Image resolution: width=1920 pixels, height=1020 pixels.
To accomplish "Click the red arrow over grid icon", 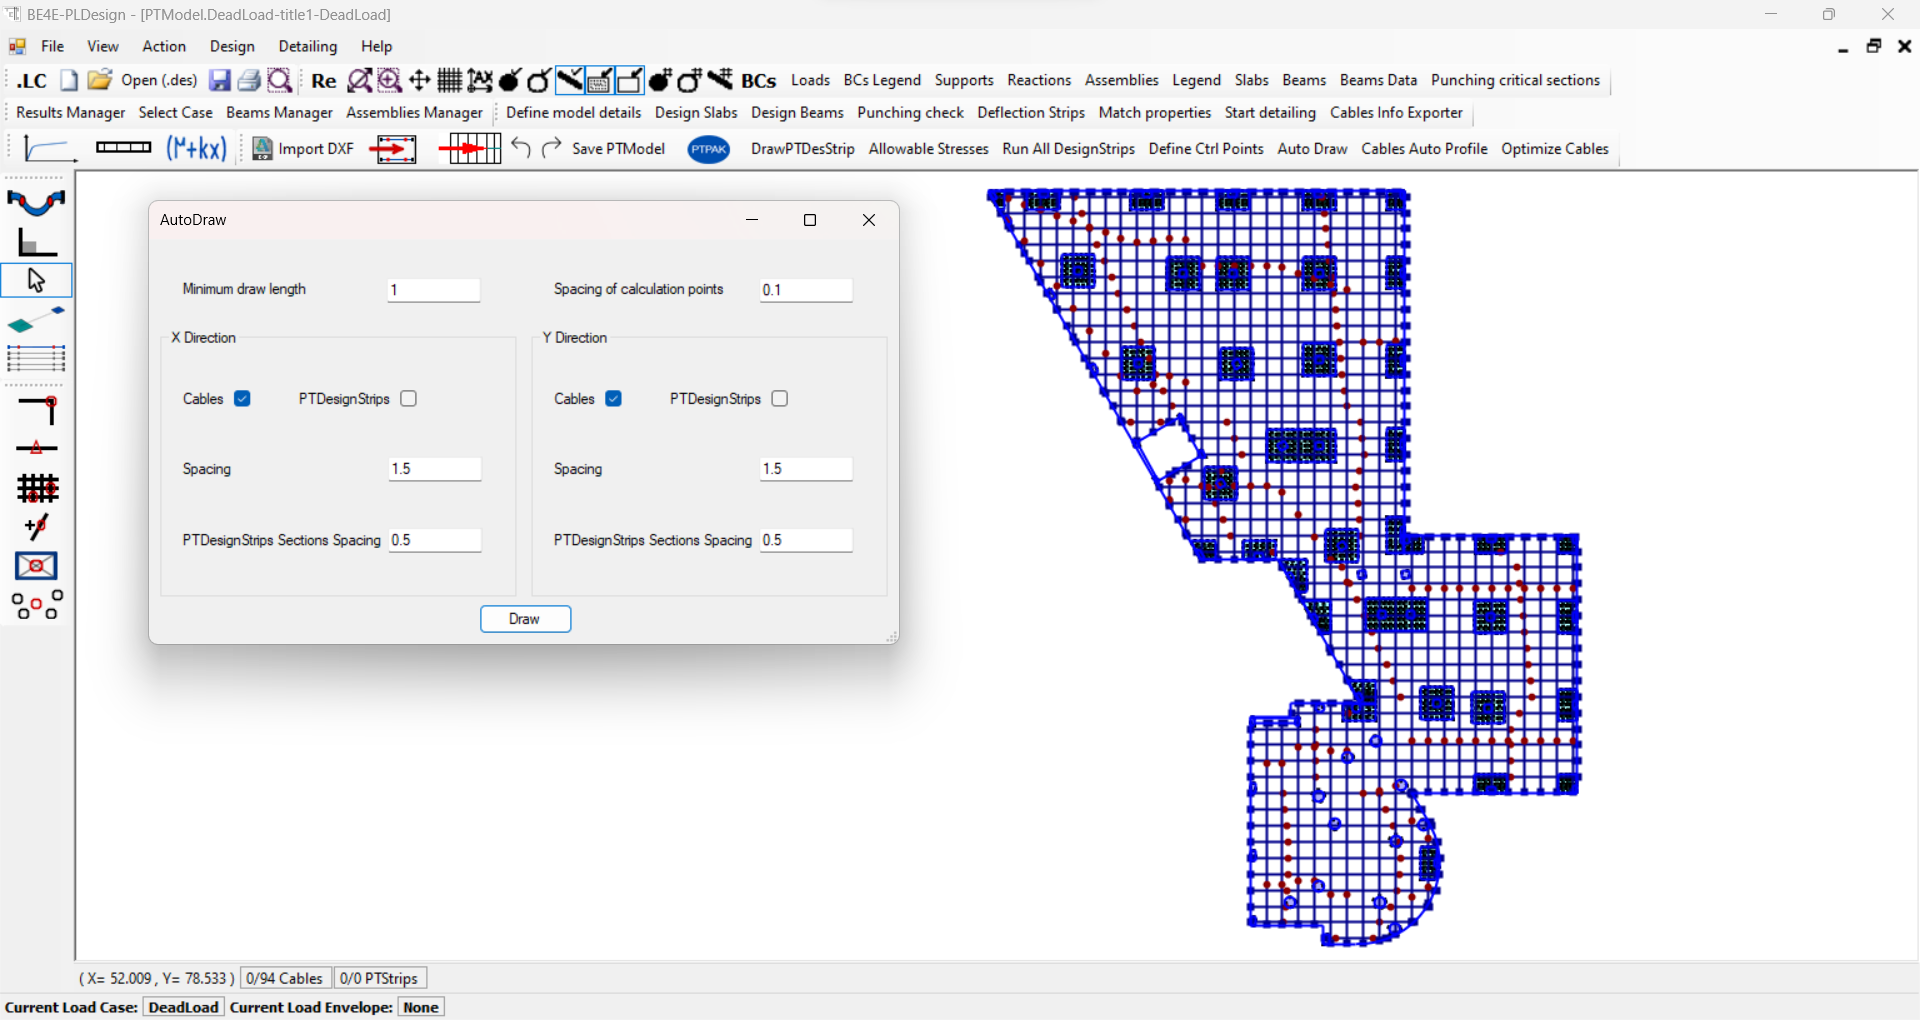I will click(469, 149).
